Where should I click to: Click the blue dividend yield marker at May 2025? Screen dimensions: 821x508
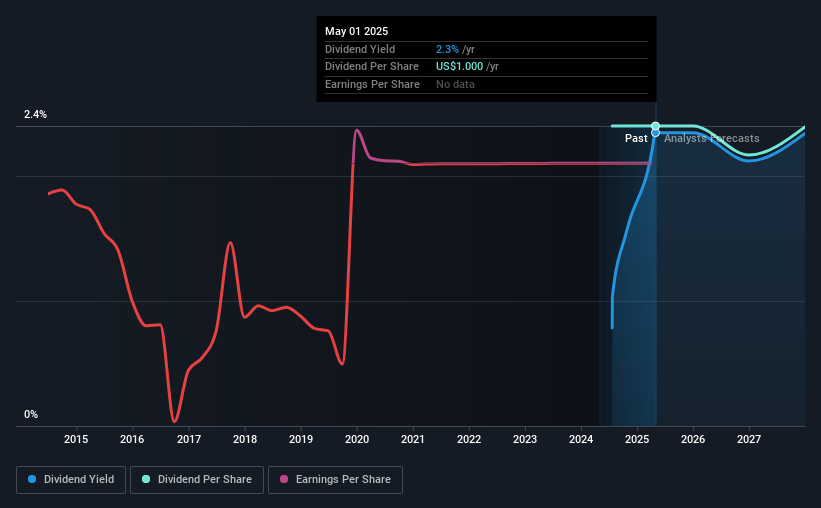[656, 134]
